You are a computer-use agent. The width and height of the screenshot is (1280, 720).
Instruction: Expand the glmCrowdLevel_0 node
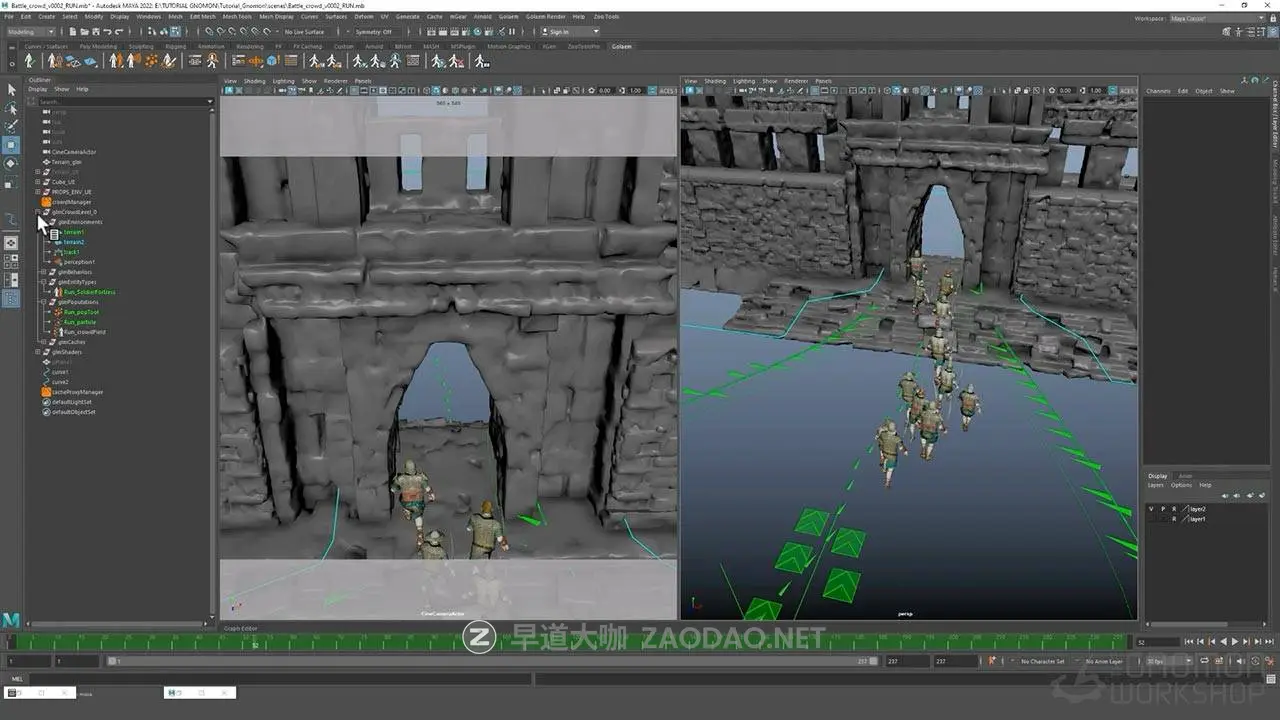tap(38, 212)
